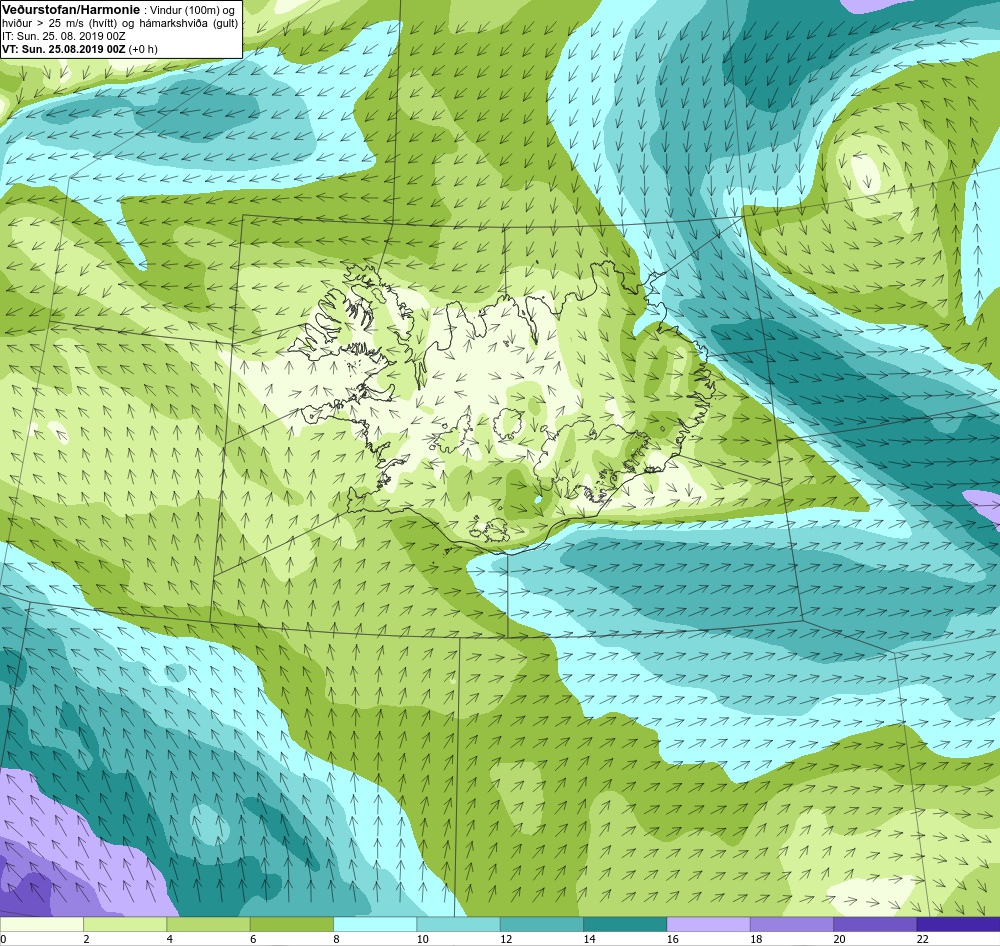Click the pale yellow 0–2 m/s legend swatch
This screenshot has height=946, width=1000.
pos(41,924)
